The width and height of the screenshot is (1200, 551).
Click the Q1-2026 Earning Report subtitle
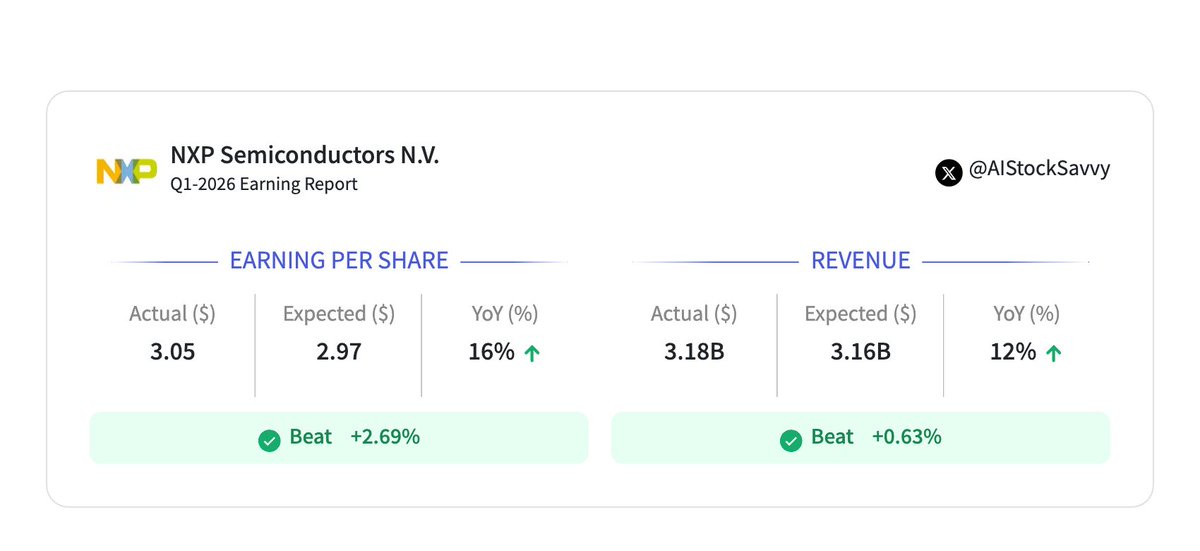click(264, 184)
